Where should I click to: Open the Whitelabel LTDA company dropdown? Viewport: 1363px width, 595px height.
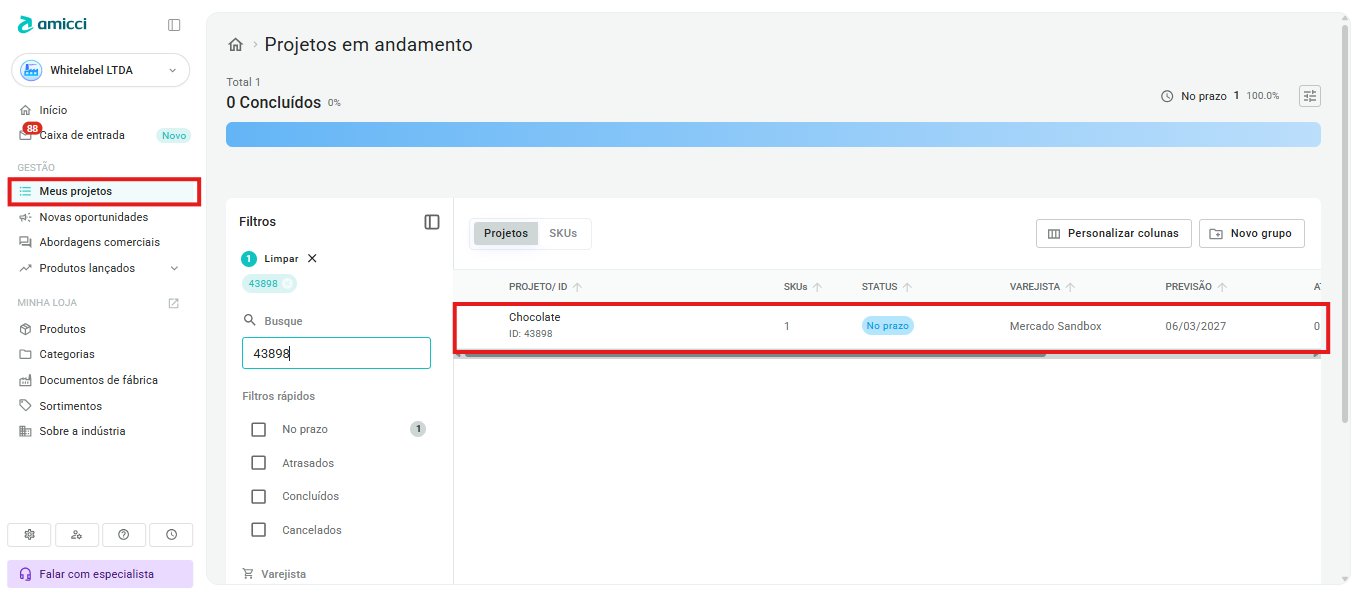pyautogui.click(x=101, y=70)
